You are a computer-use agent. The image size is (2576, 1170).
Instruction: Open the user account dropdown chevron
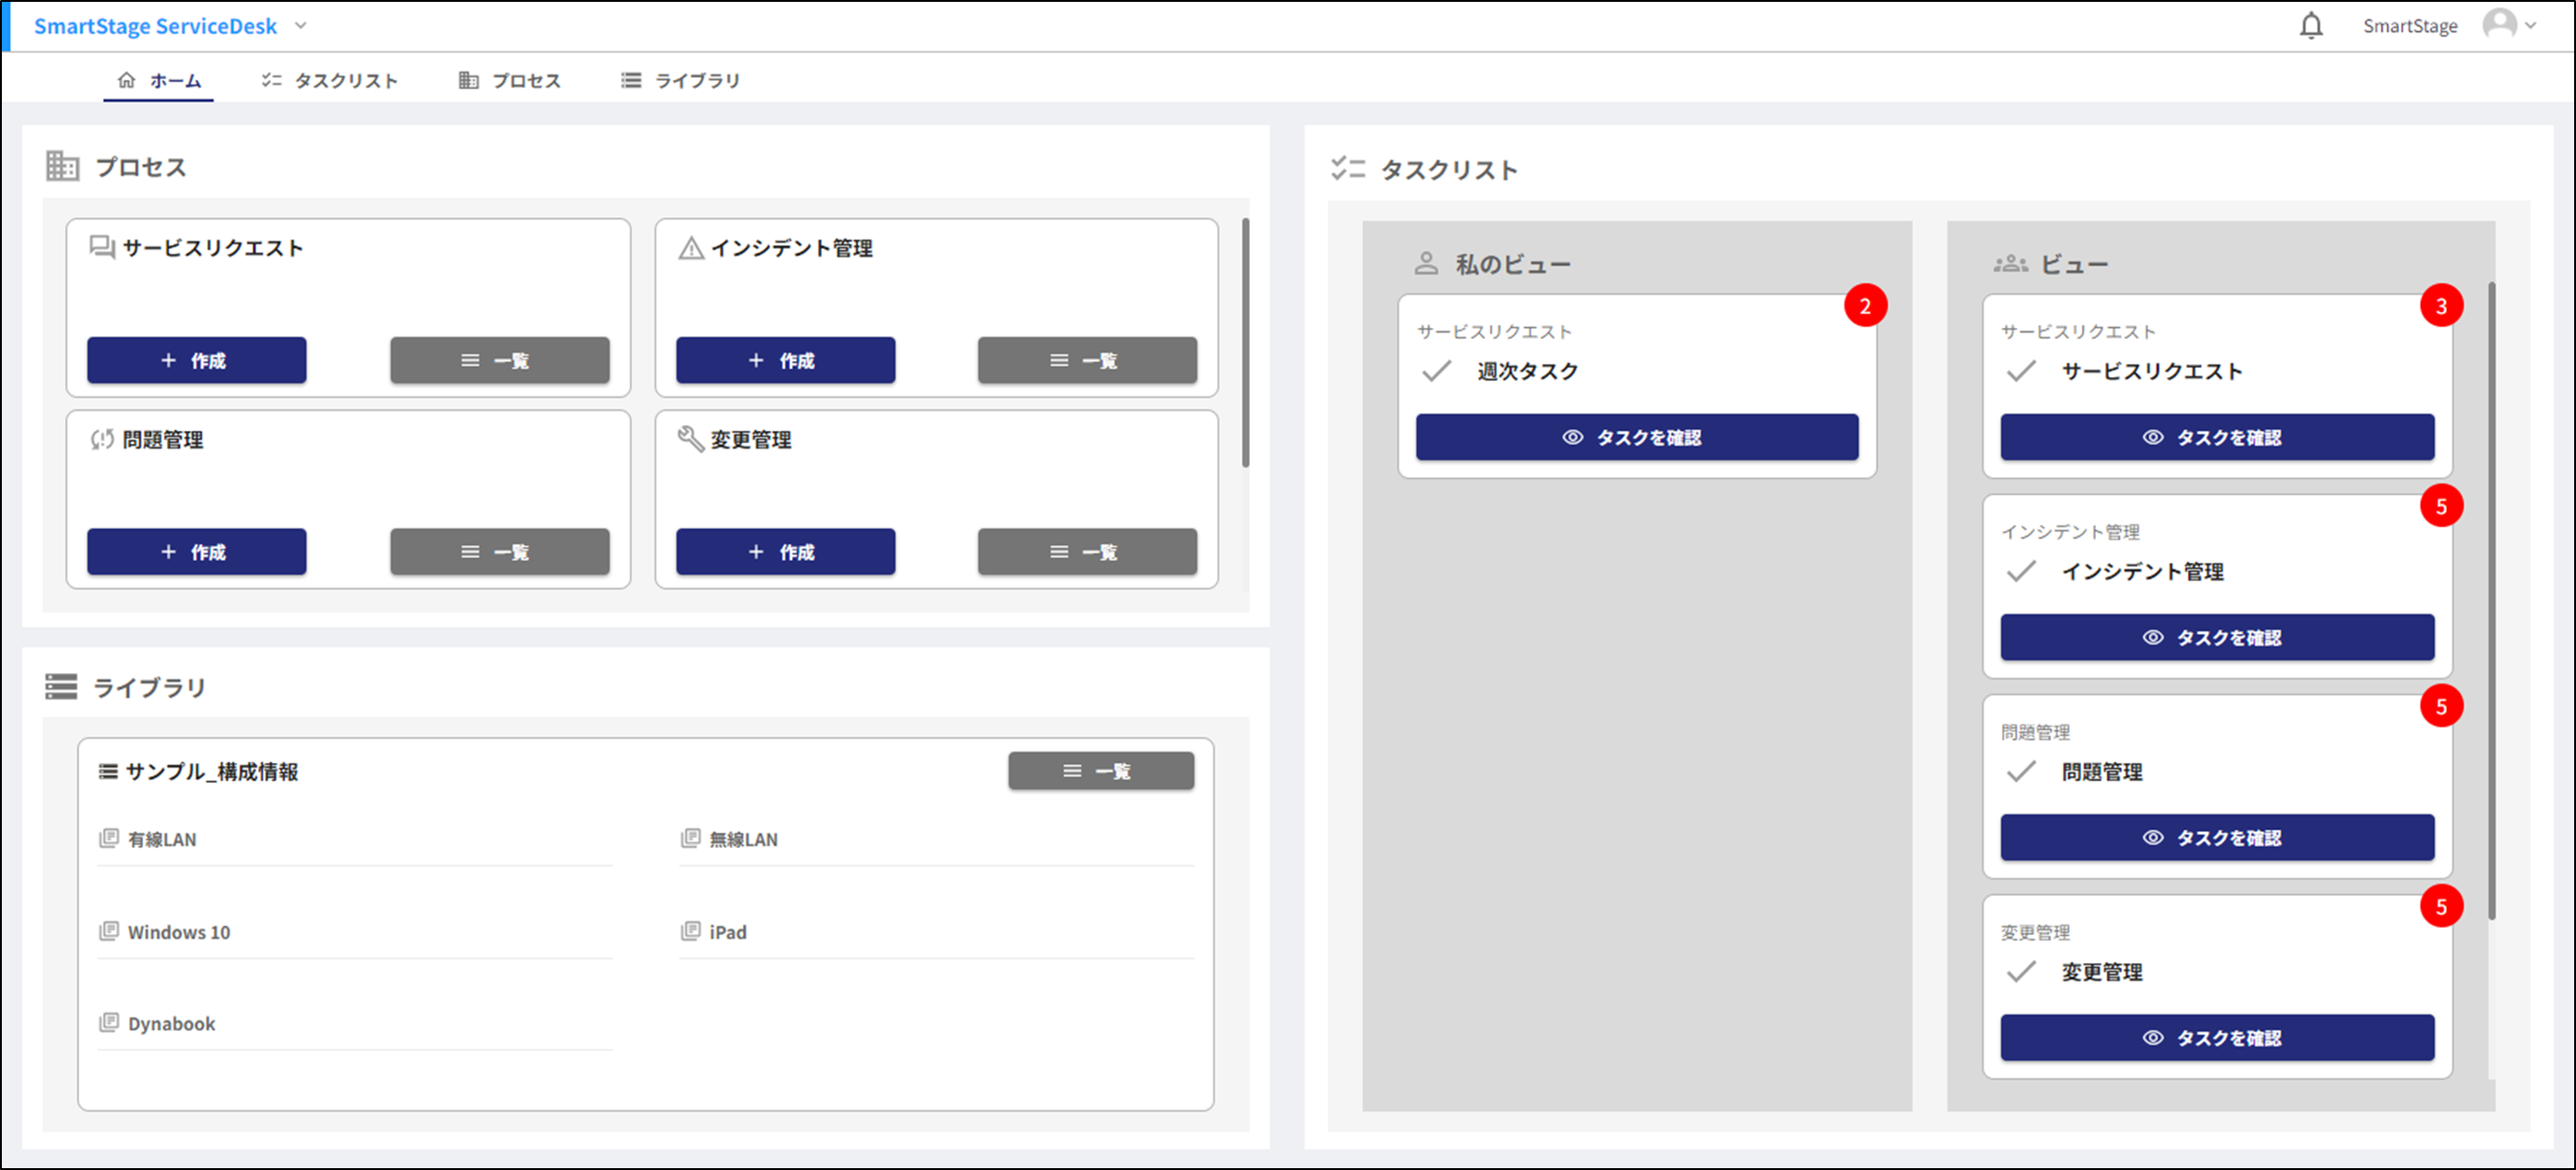[2531, 26]
